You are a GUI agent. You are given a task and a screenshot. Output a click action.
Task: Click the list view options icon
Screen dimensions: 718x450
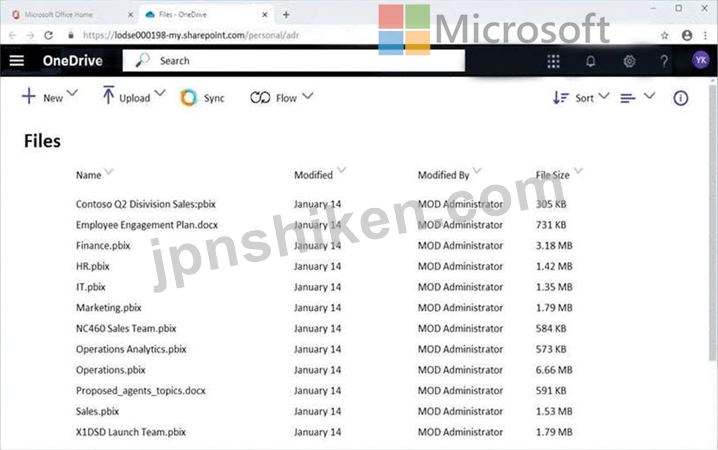click(x=628, y=98)
